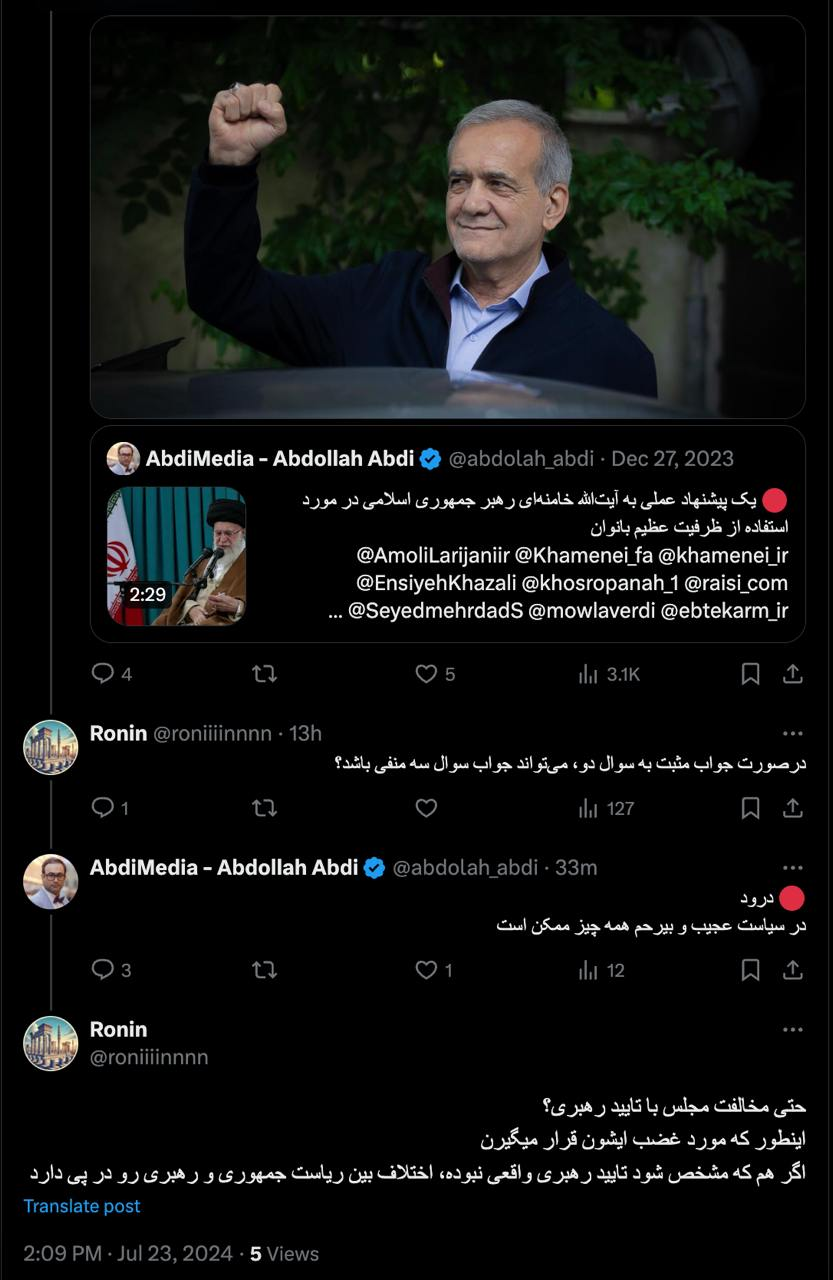
Task: Repost AbdiMedia's 33m reply
Action: point(264,970)
